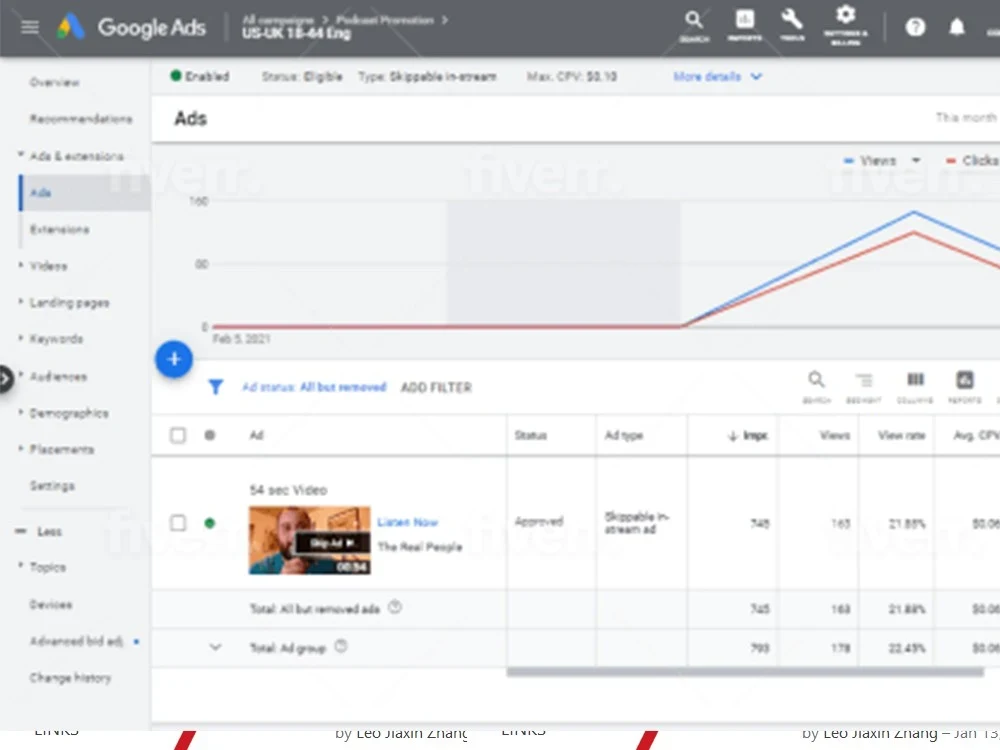
Task: Expand Placements sidebar section
Action: (20, 448)
